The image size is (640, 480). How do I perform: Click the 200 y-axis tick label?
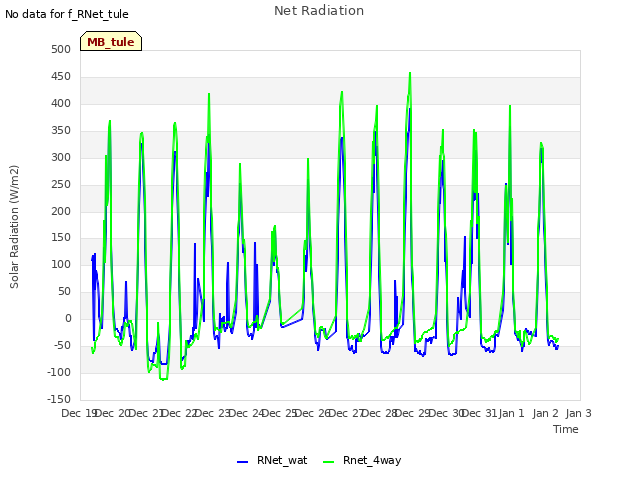coord(61,211)
